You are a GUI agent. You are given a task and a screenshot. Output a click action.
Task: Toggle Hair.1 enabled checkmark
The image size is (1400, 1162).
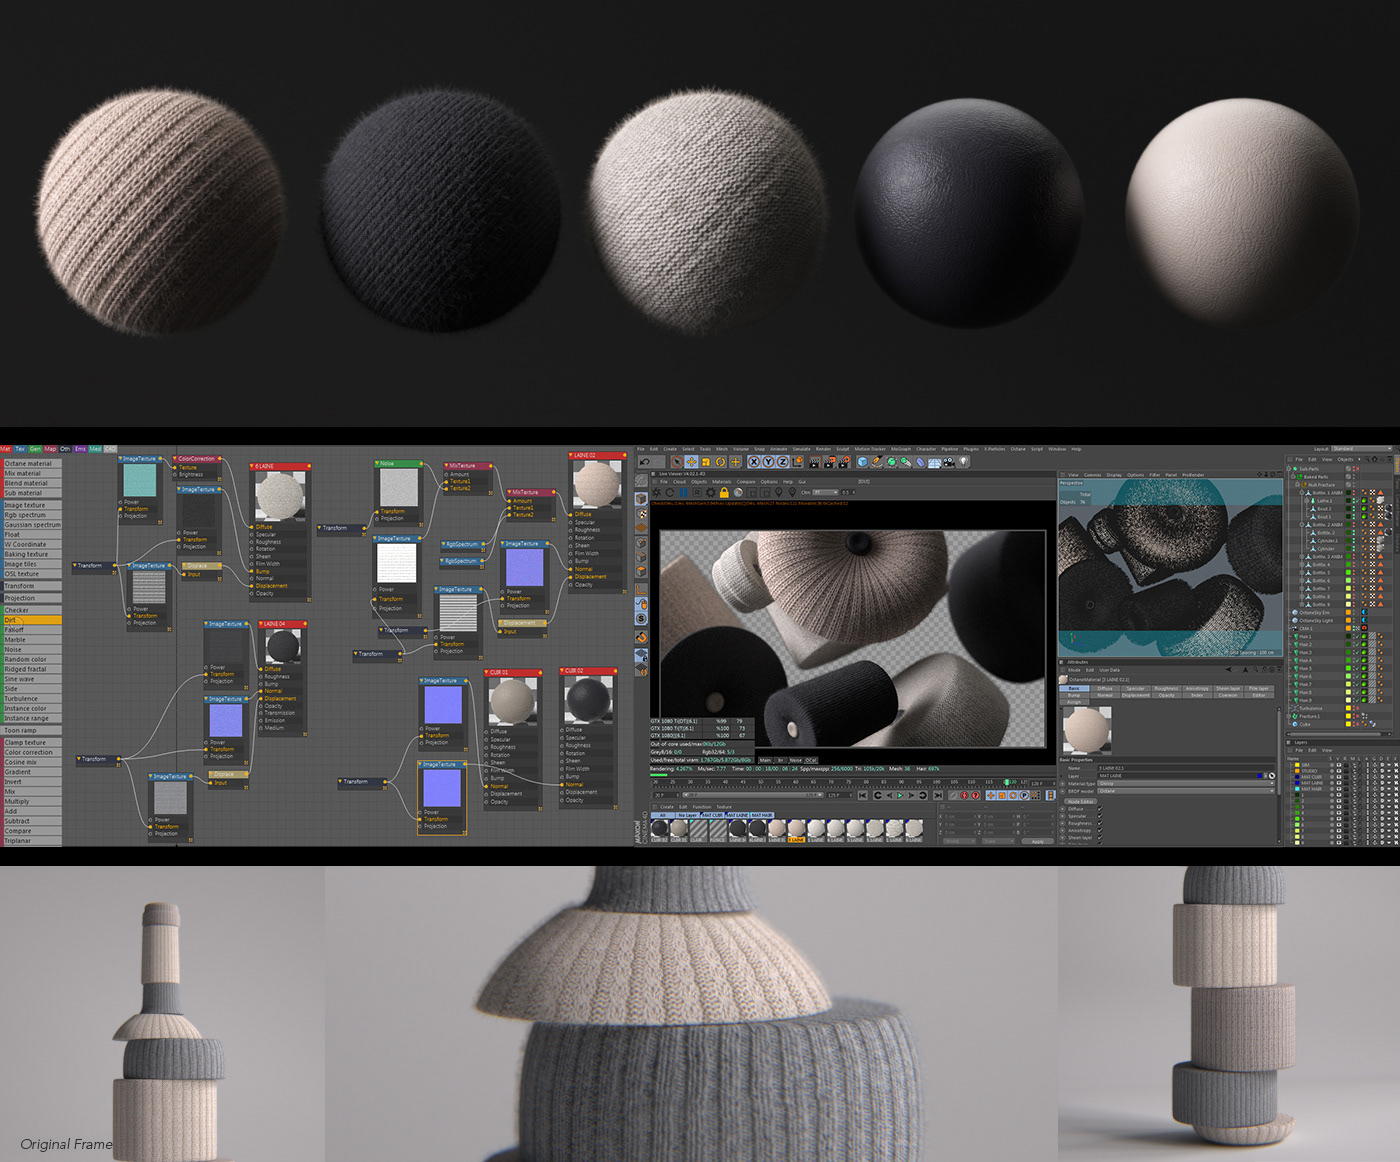click(1357, 636)
